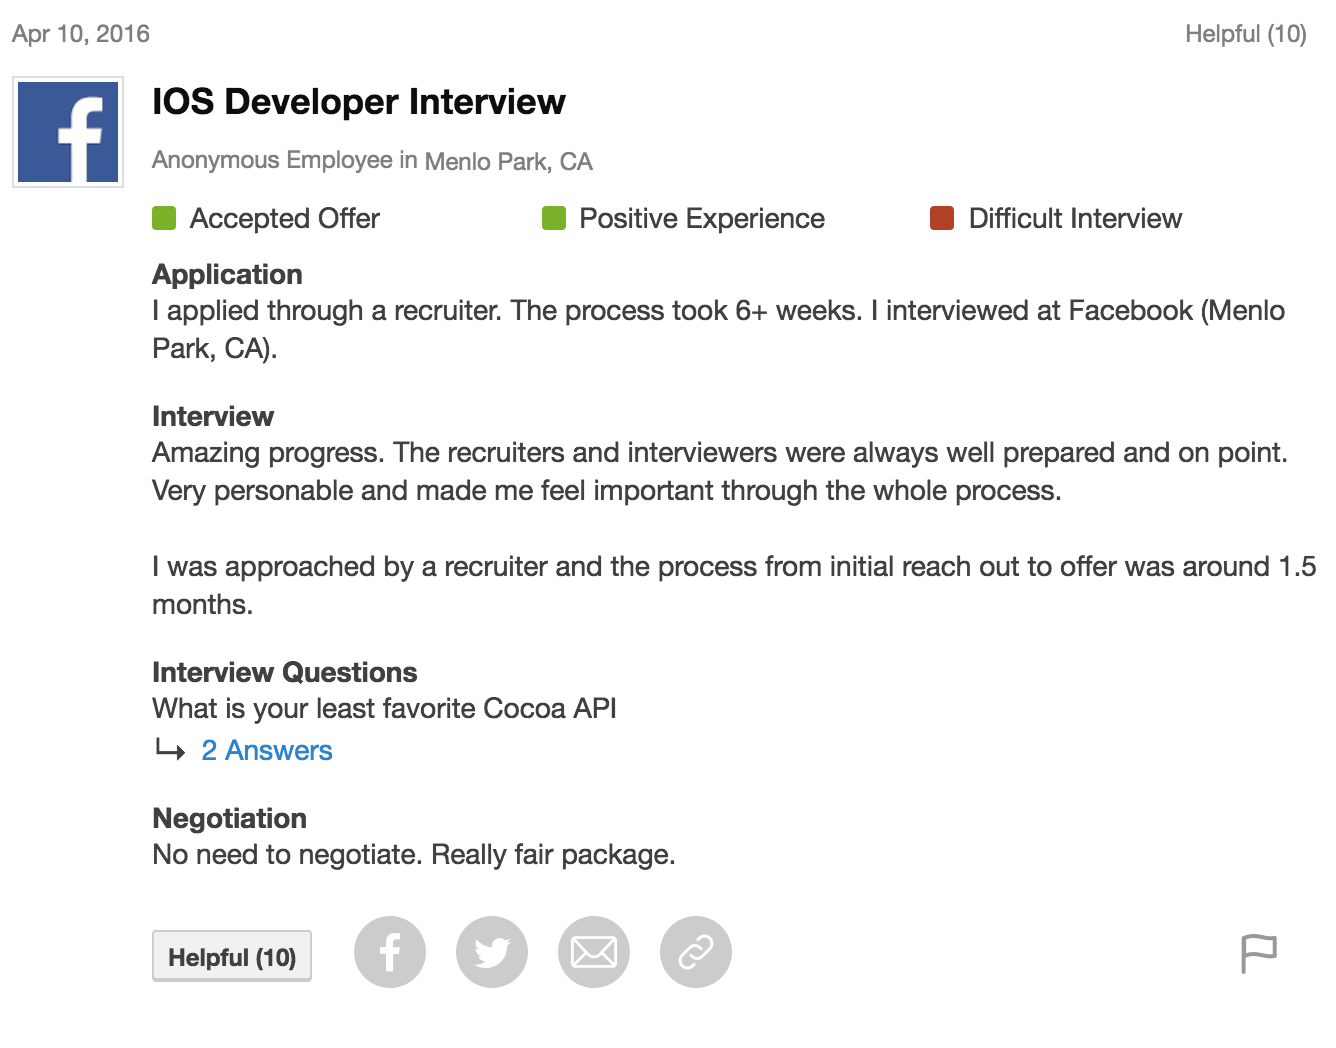Click the Negotiation section heading

click(x=229, y=818)
